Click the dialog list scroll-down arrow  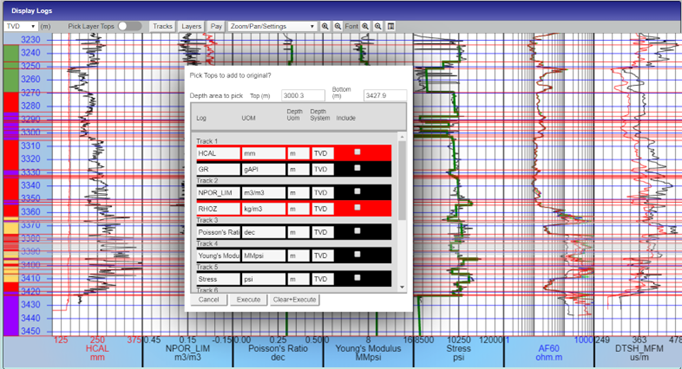point(402,287)
